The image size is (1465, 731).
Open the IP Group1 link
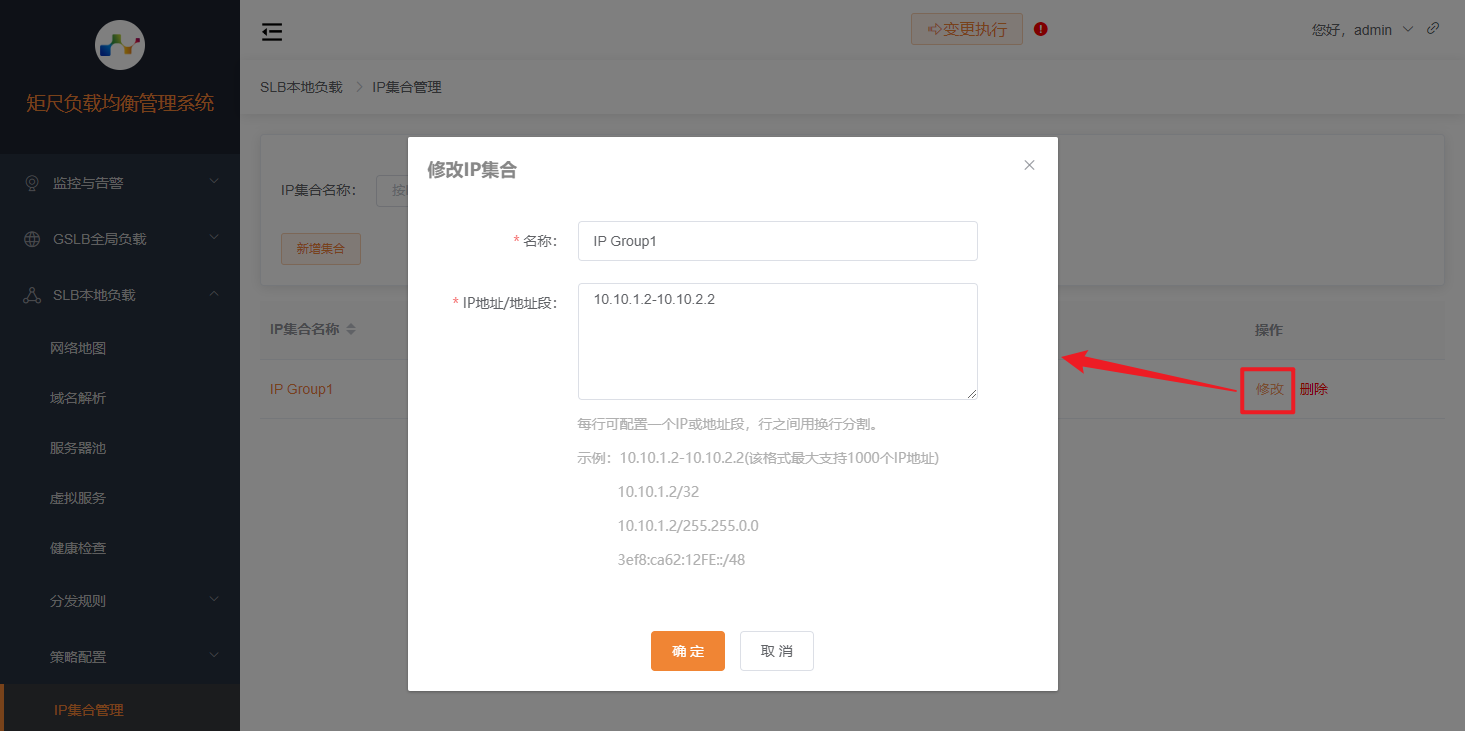click(x=302, y=389)
